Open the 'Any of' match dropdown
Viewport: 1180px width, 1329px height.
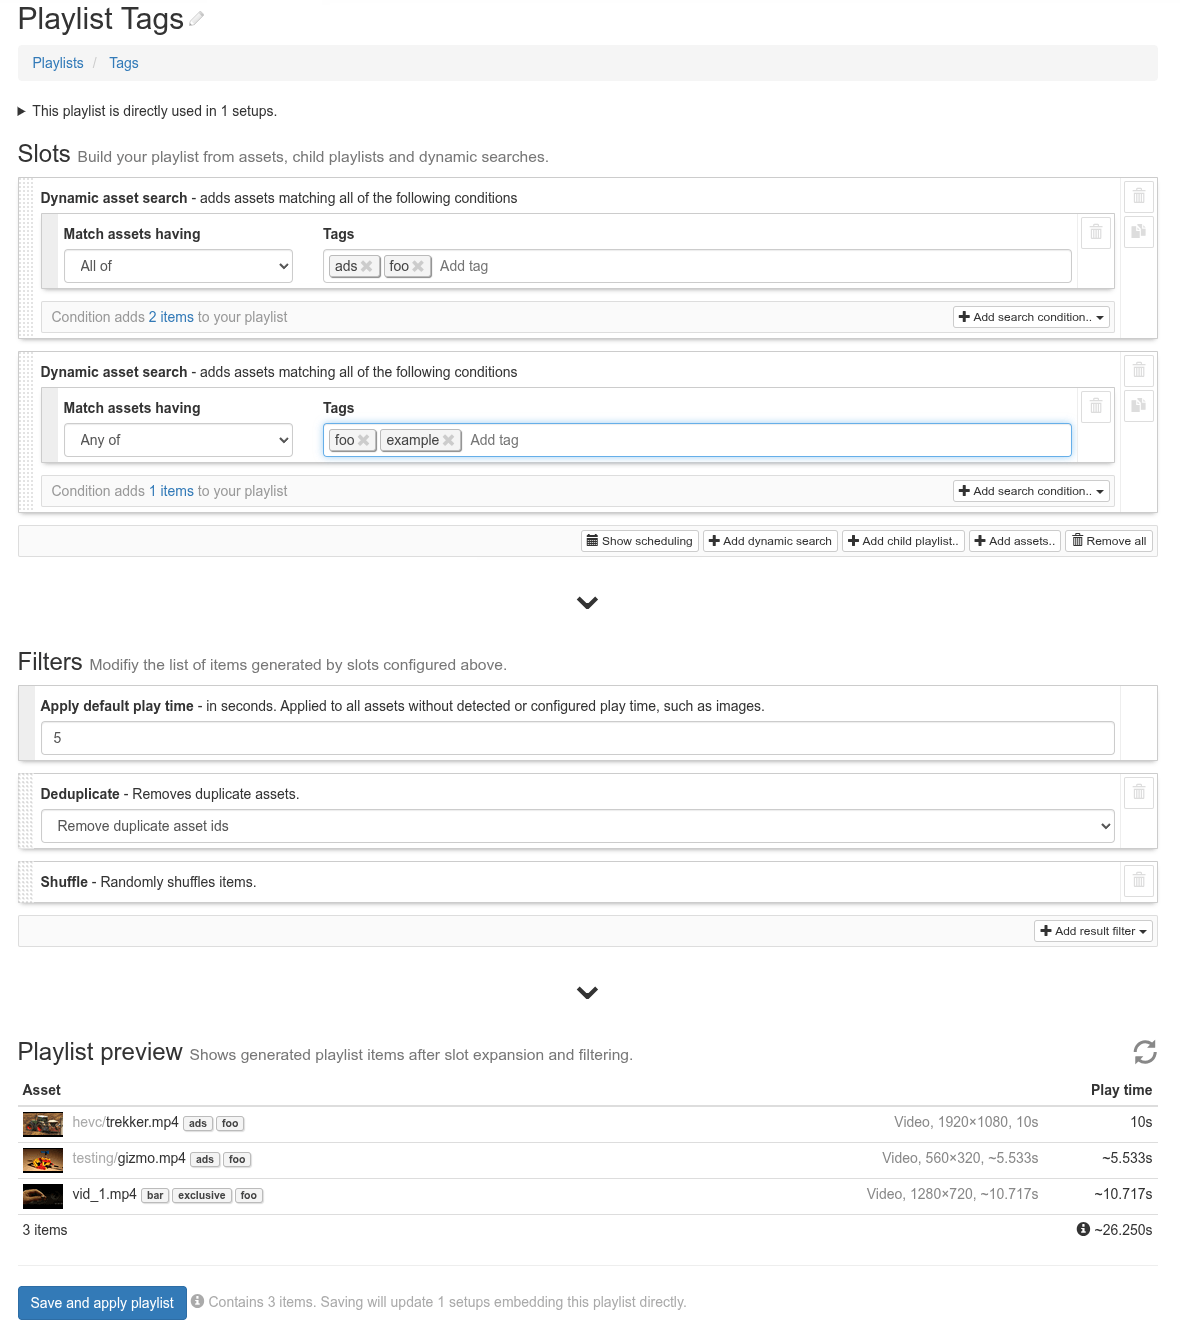[178, 440]
